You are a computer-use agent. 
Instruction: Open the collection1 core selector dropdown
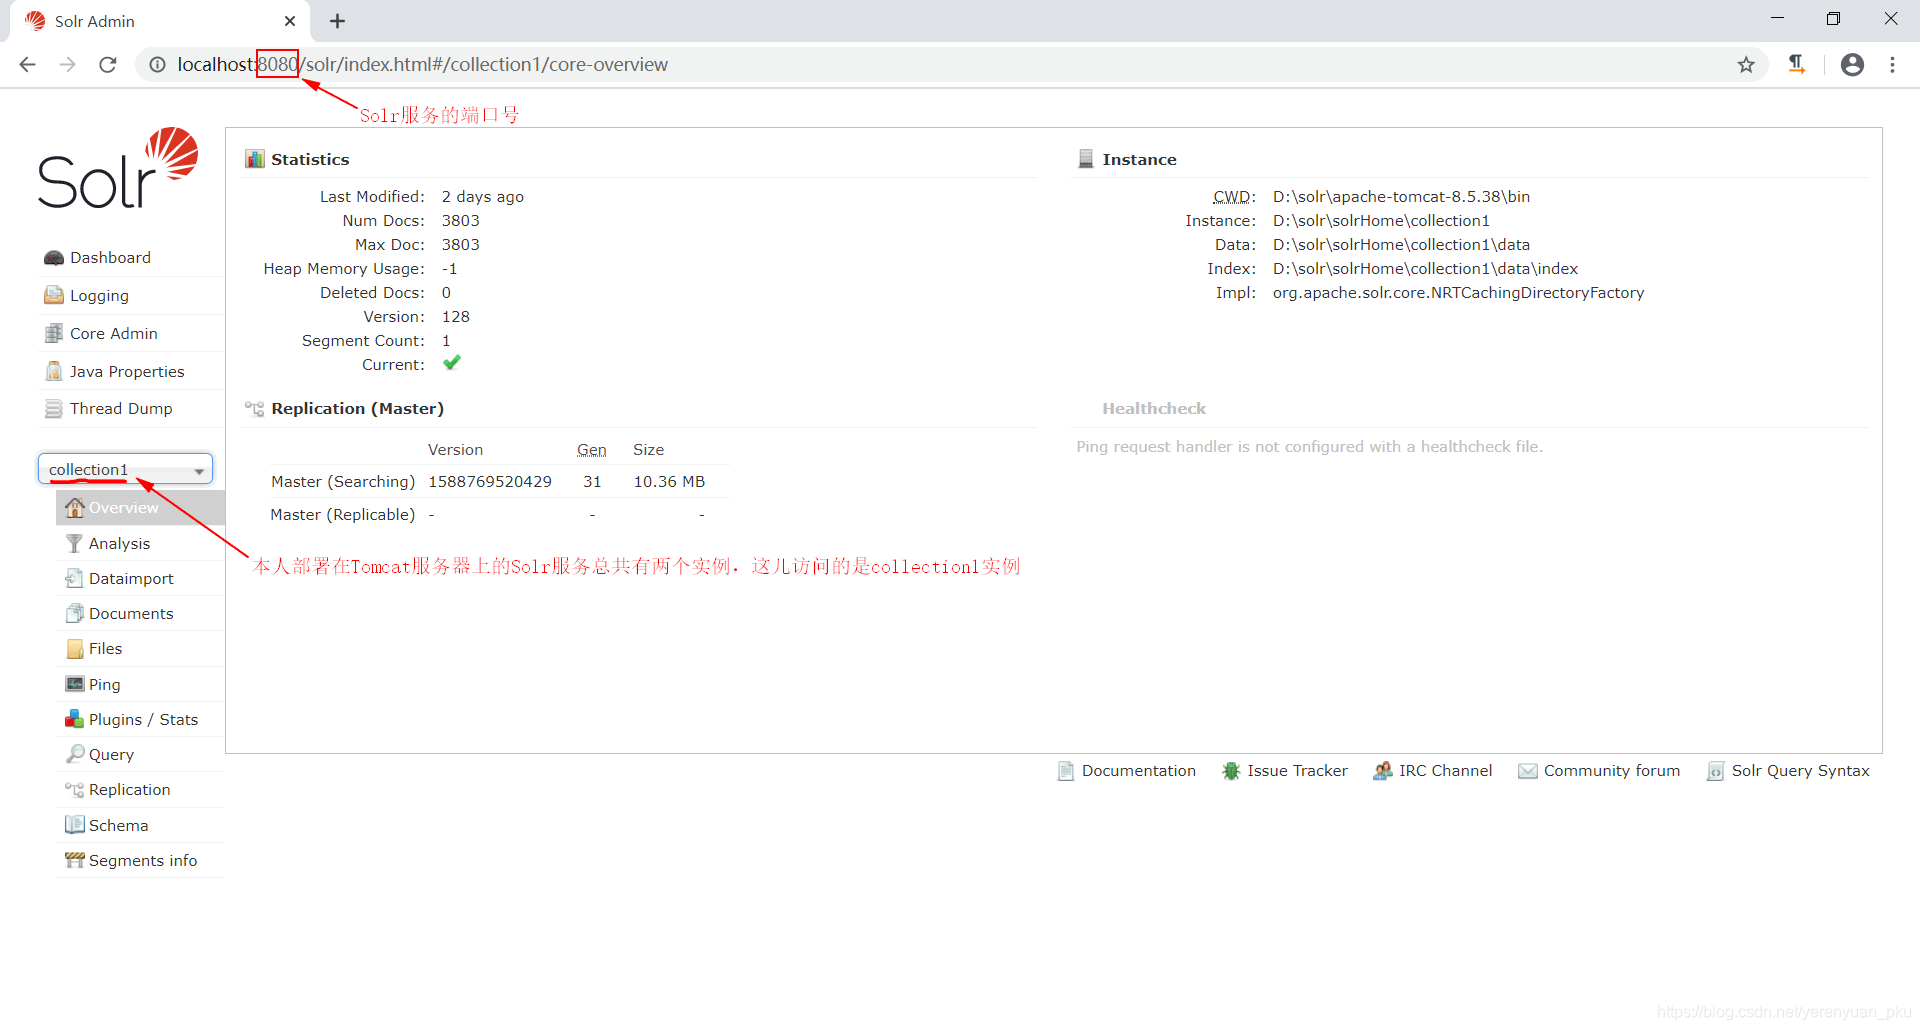click(126, 470)
